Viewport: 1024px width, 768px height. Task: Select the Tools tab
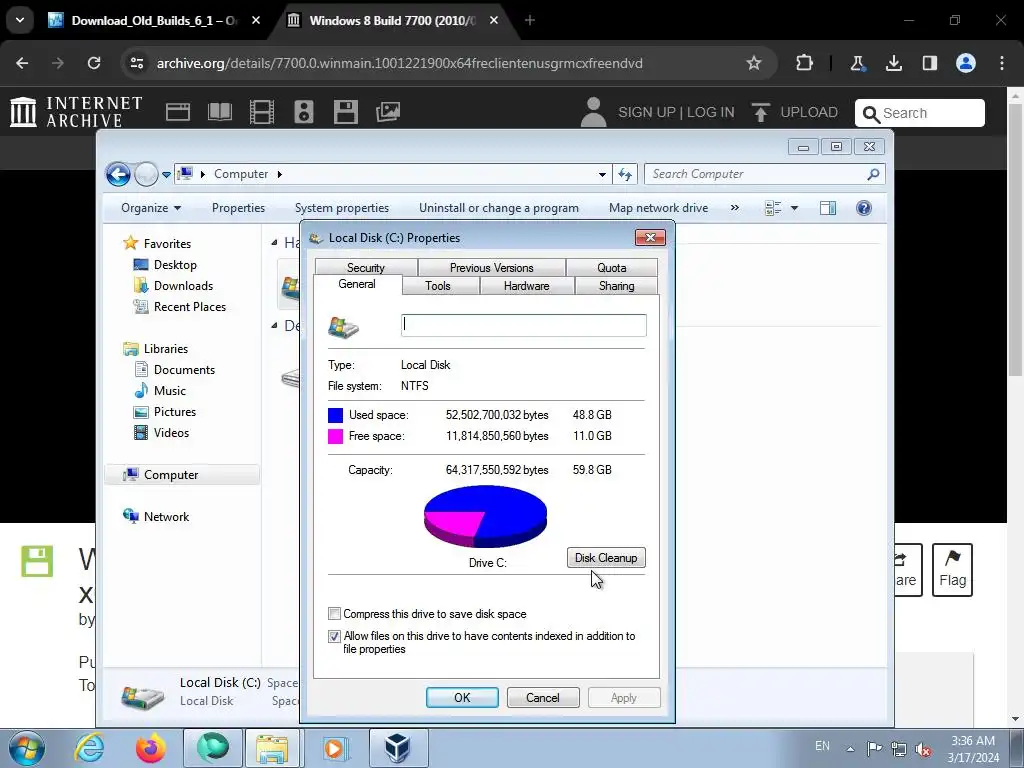438,286
